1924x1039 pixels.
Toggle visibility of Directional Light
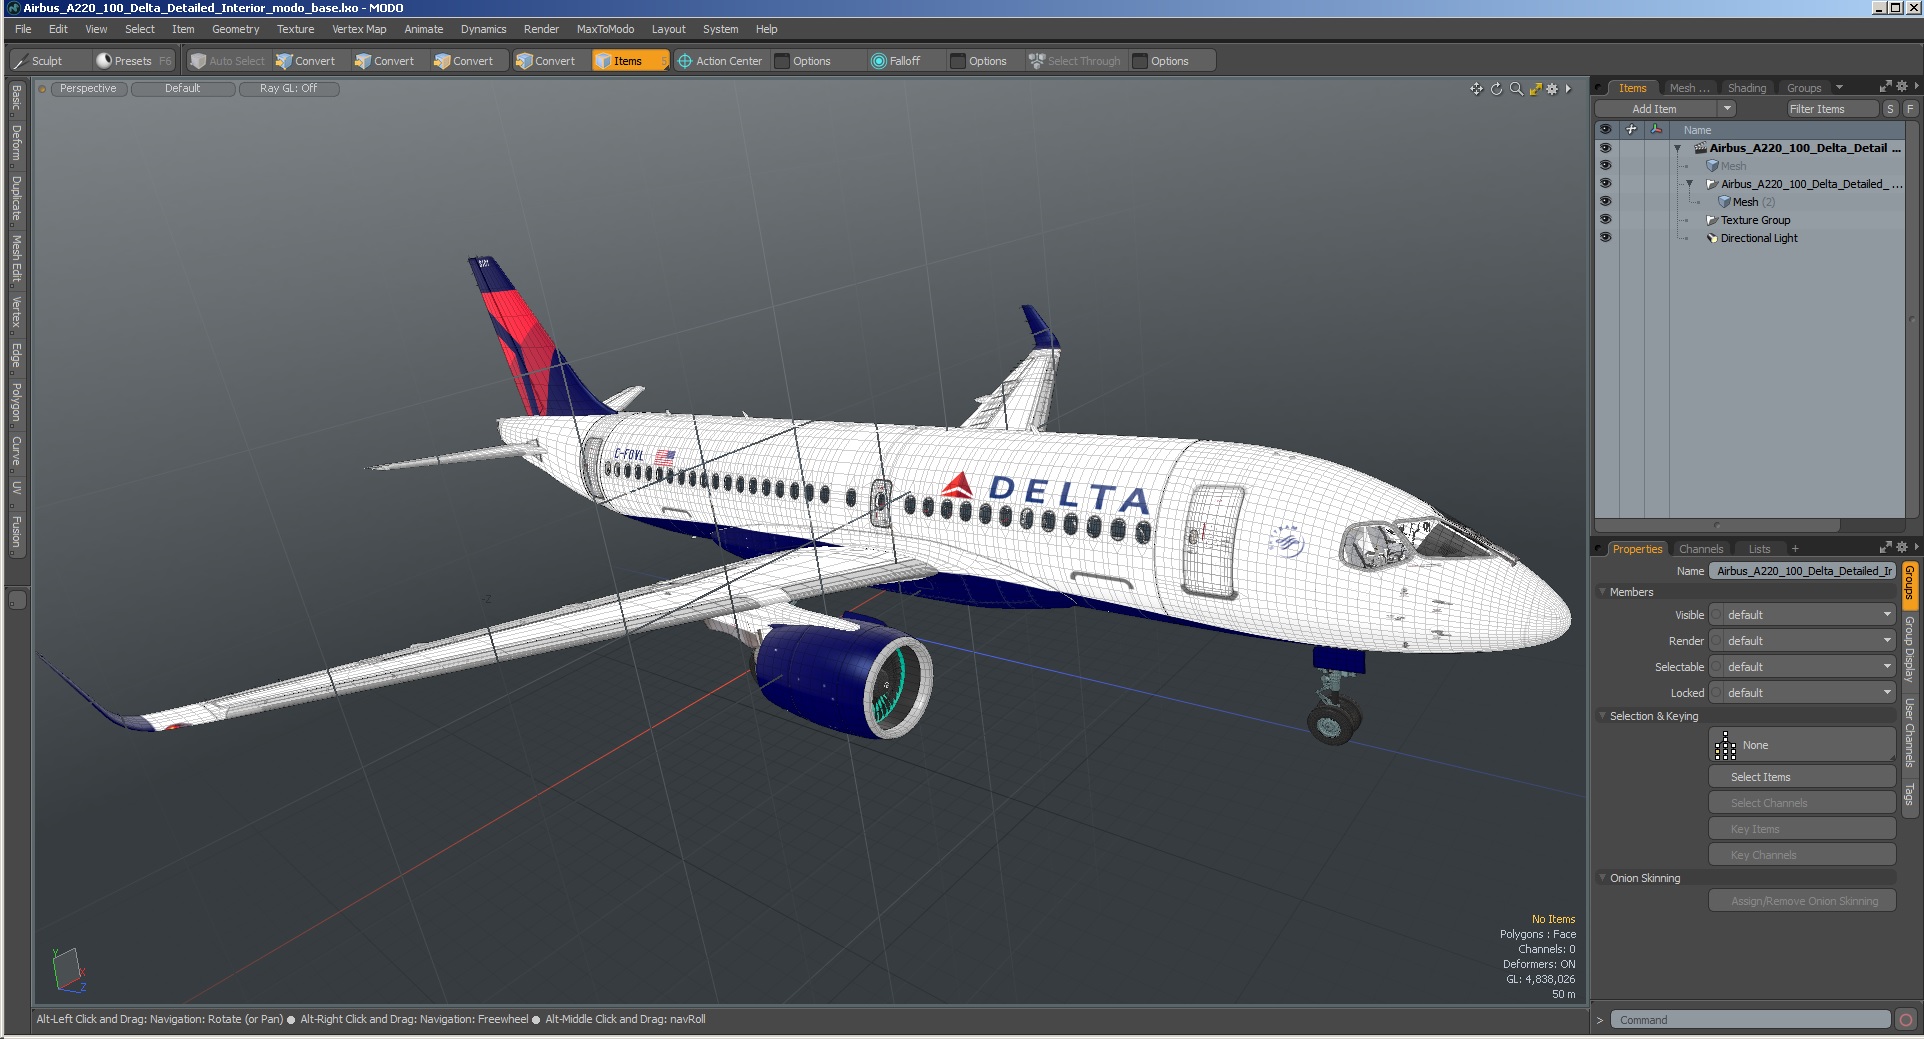click(1605, 238)
